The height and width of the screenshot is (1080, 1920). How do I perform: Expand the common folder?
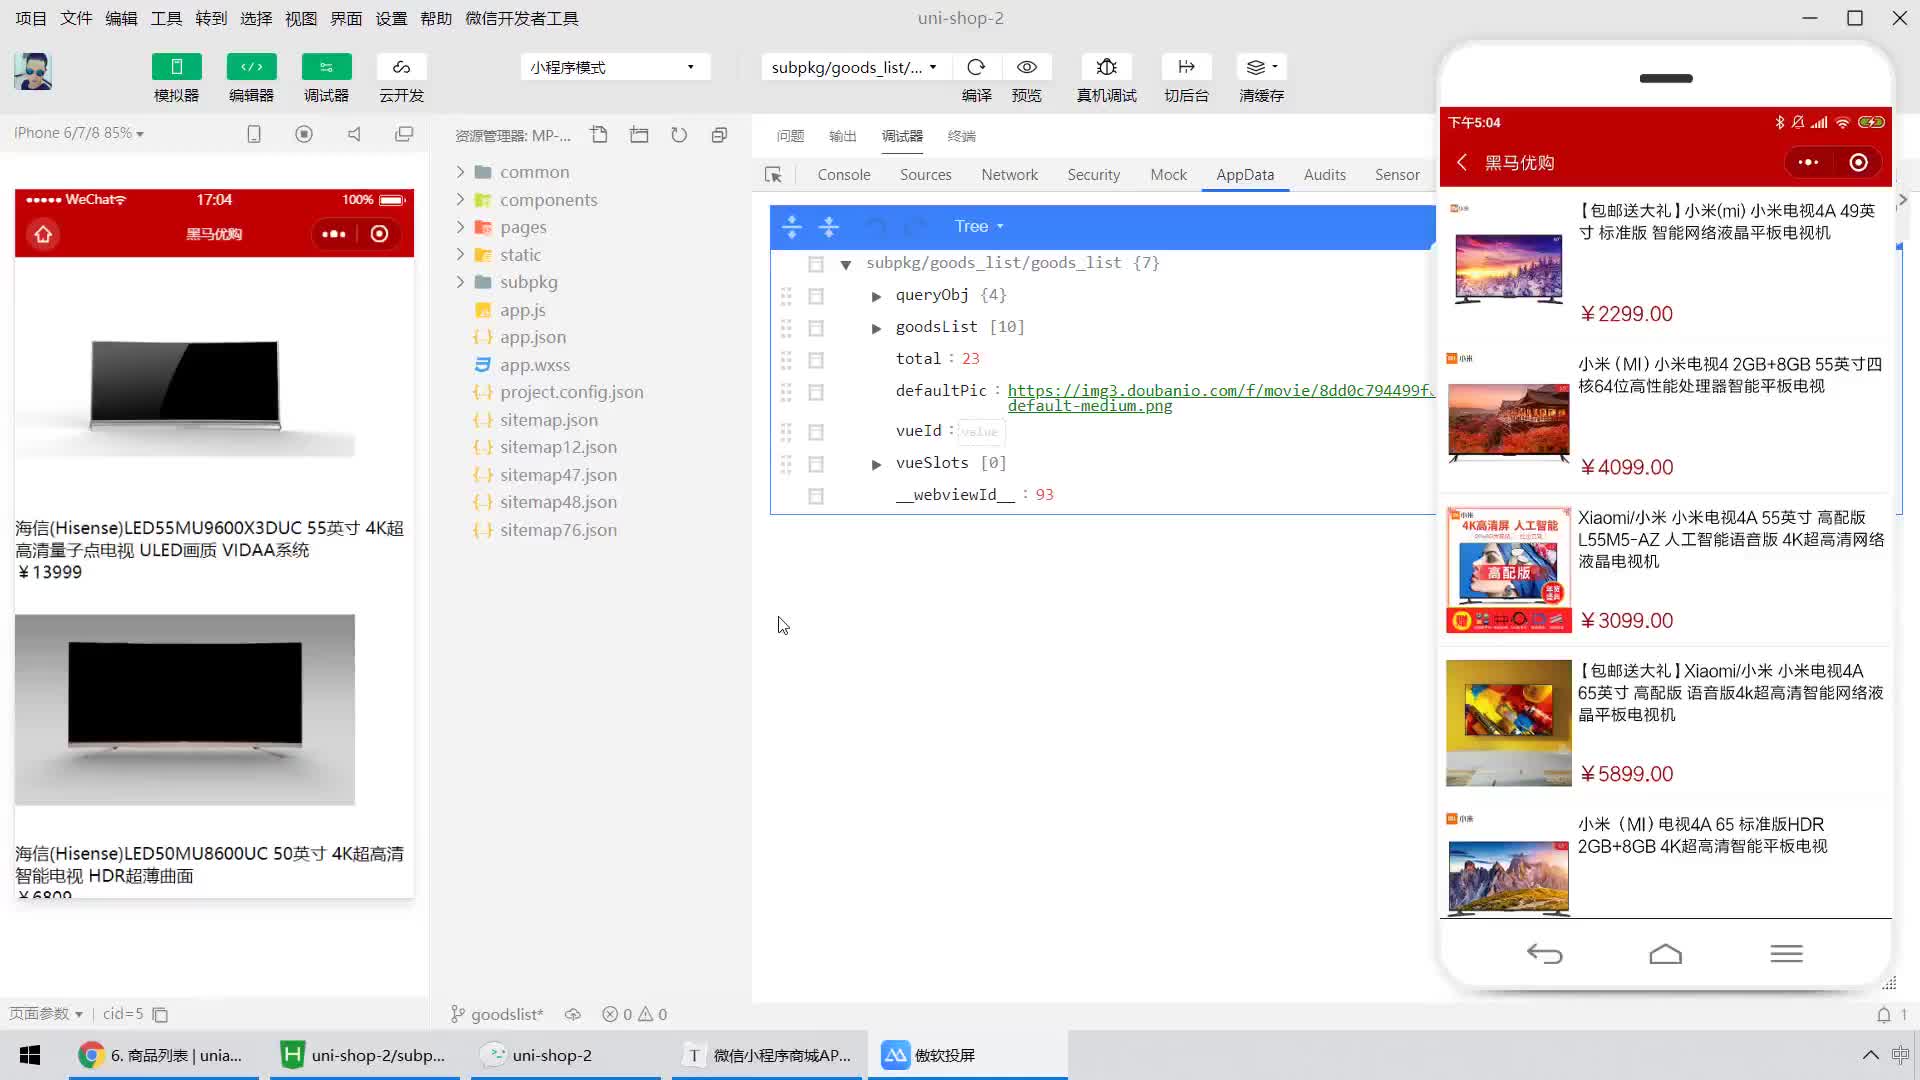point(460,172)
